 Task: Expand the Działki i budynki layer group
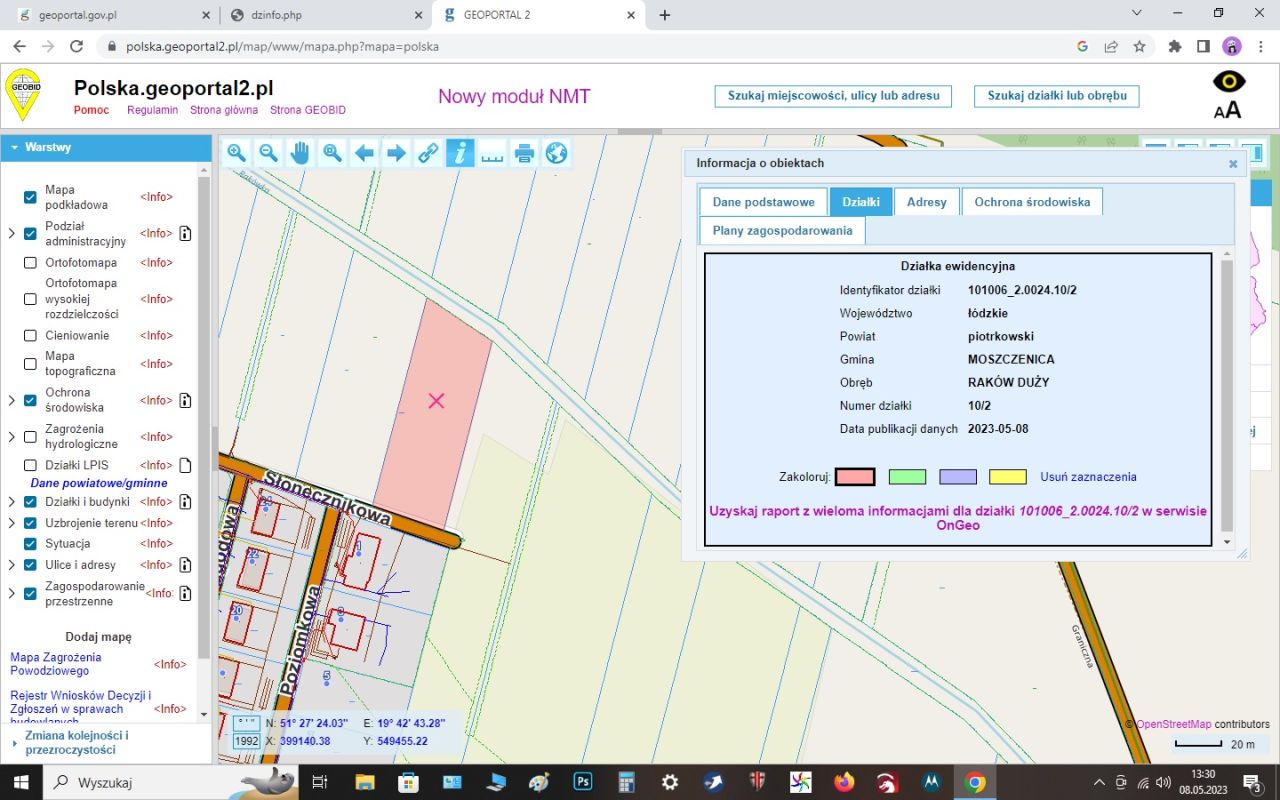(12, 502)
